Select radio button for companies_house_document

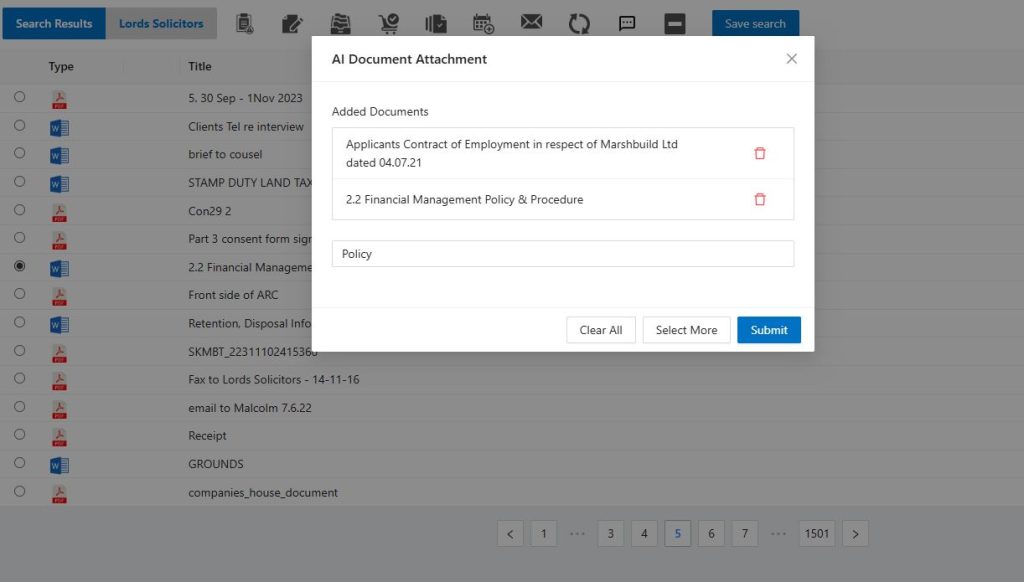(x=20, y=491)
